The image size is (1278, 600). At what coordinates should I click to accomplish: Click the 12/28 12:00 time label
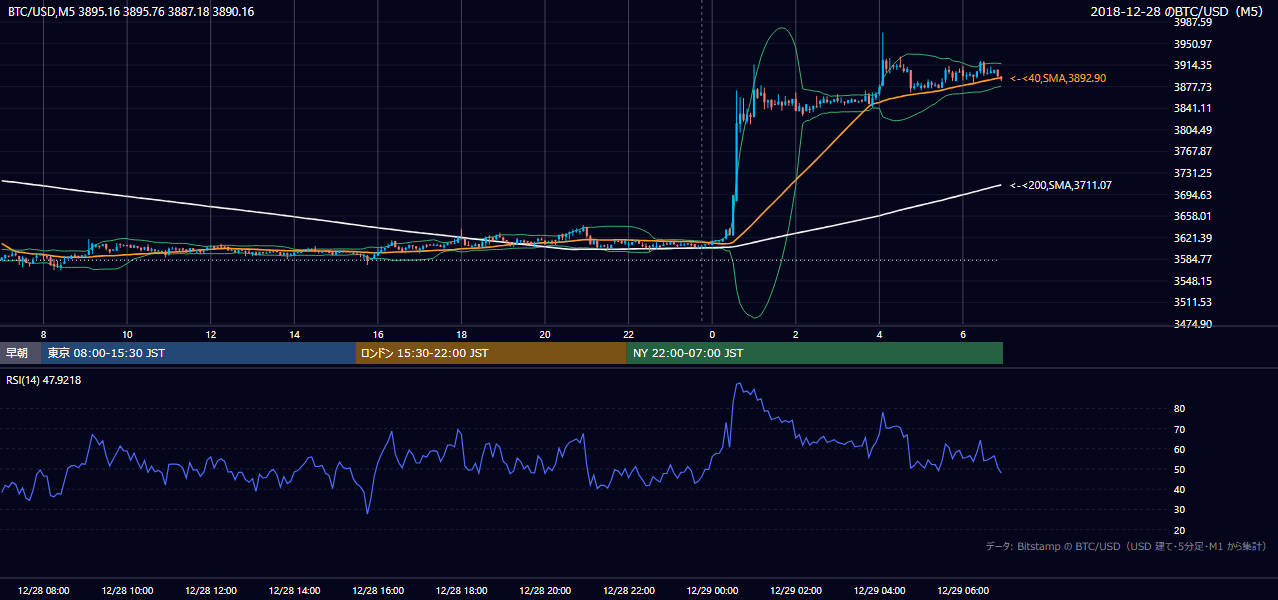pyautogui.click(x=211, y=591)
